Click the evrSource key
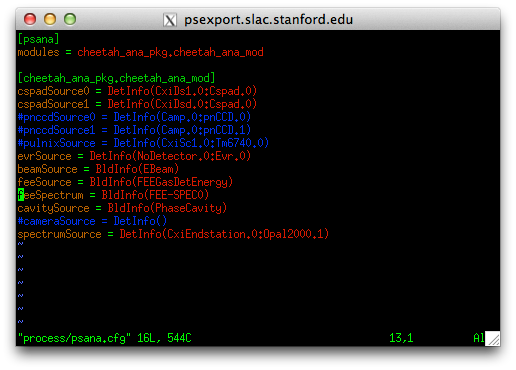The image size is (516, 370). 44,156
